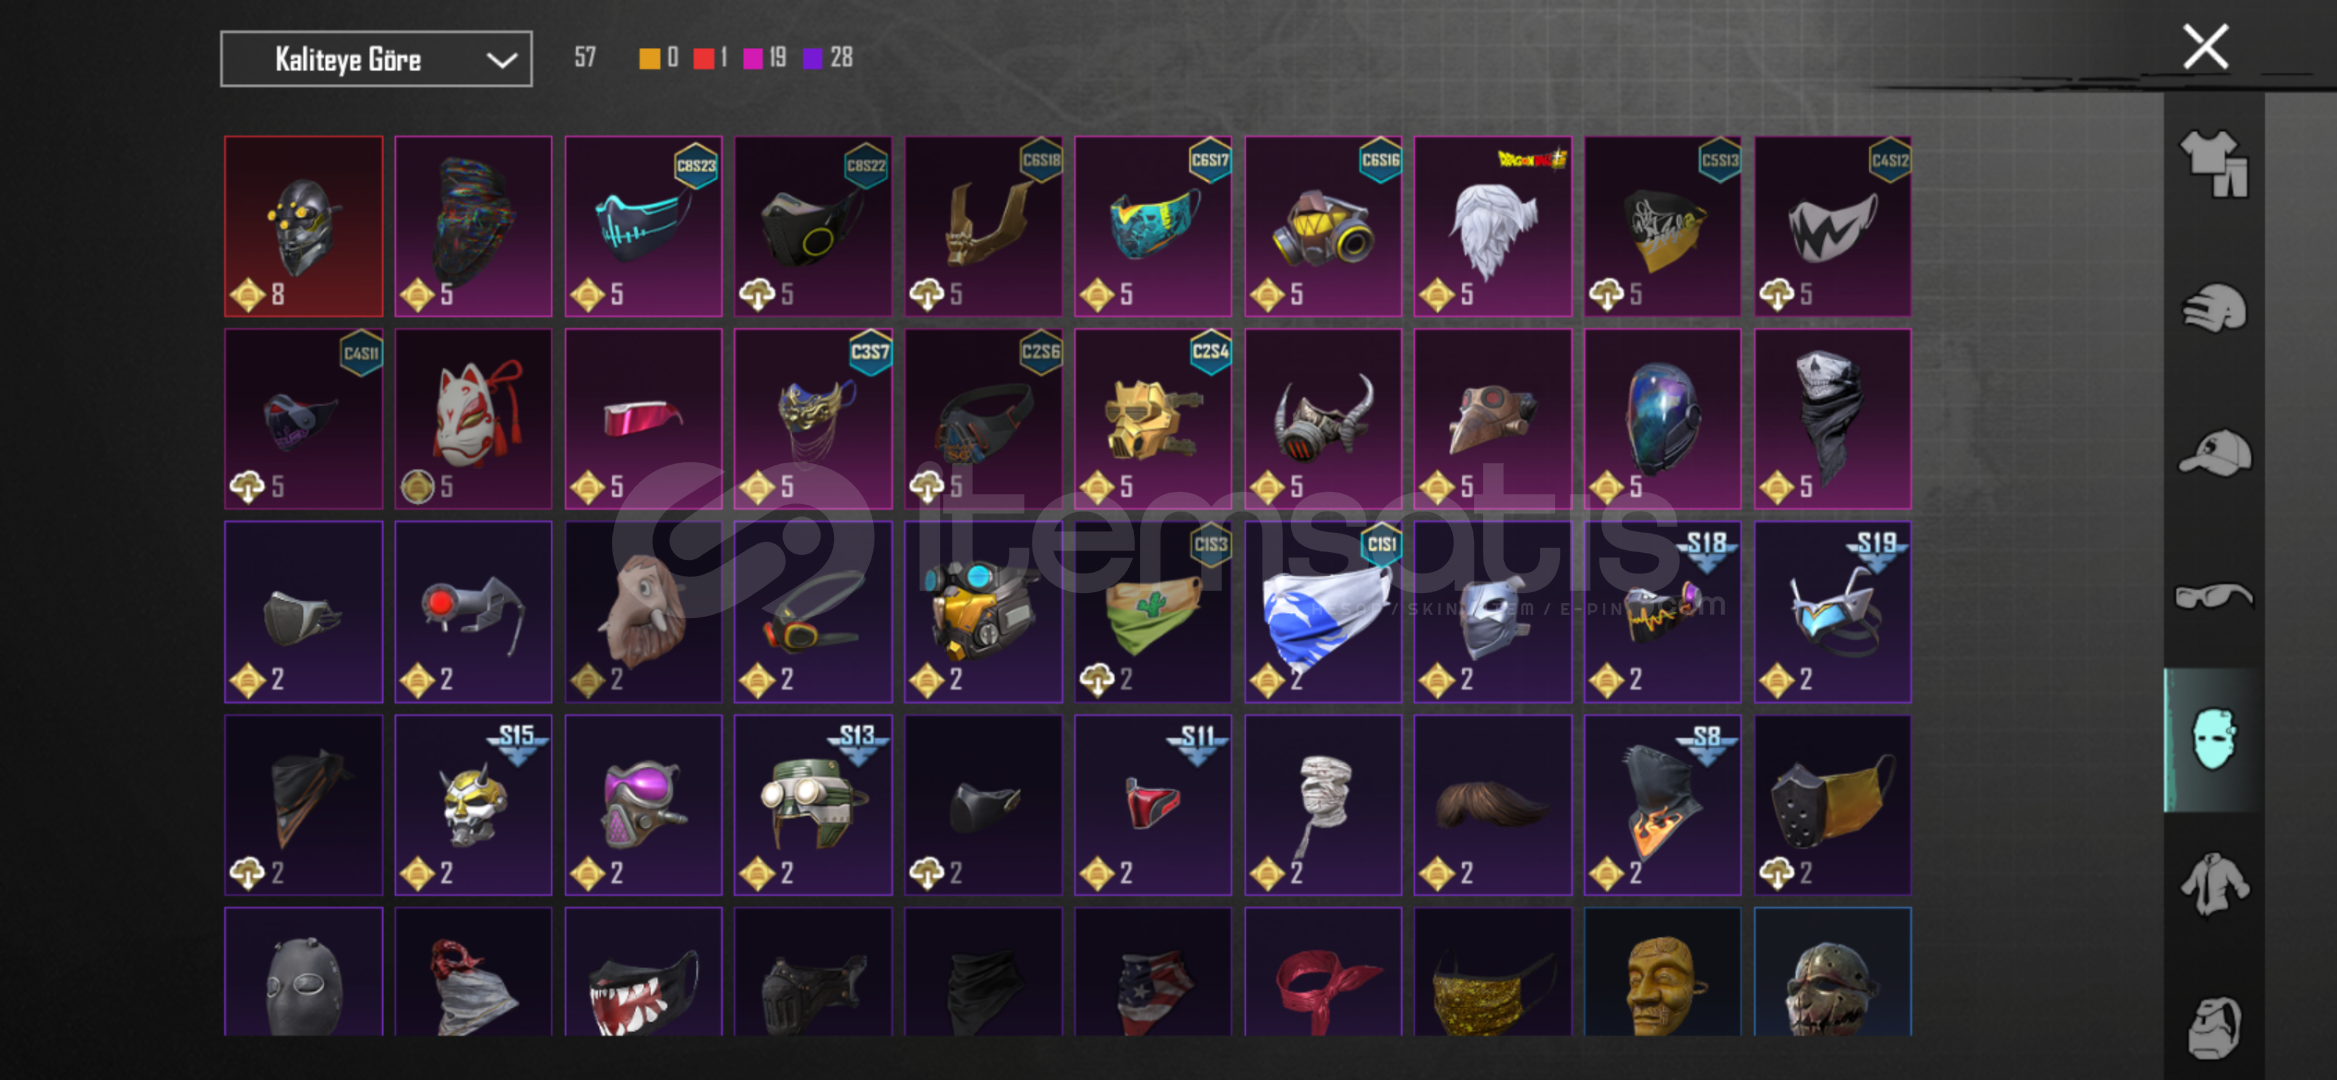This screenshot has height=1080, width=2337.
Task: Select the face mask category icon
Action: click(2214, 740)
